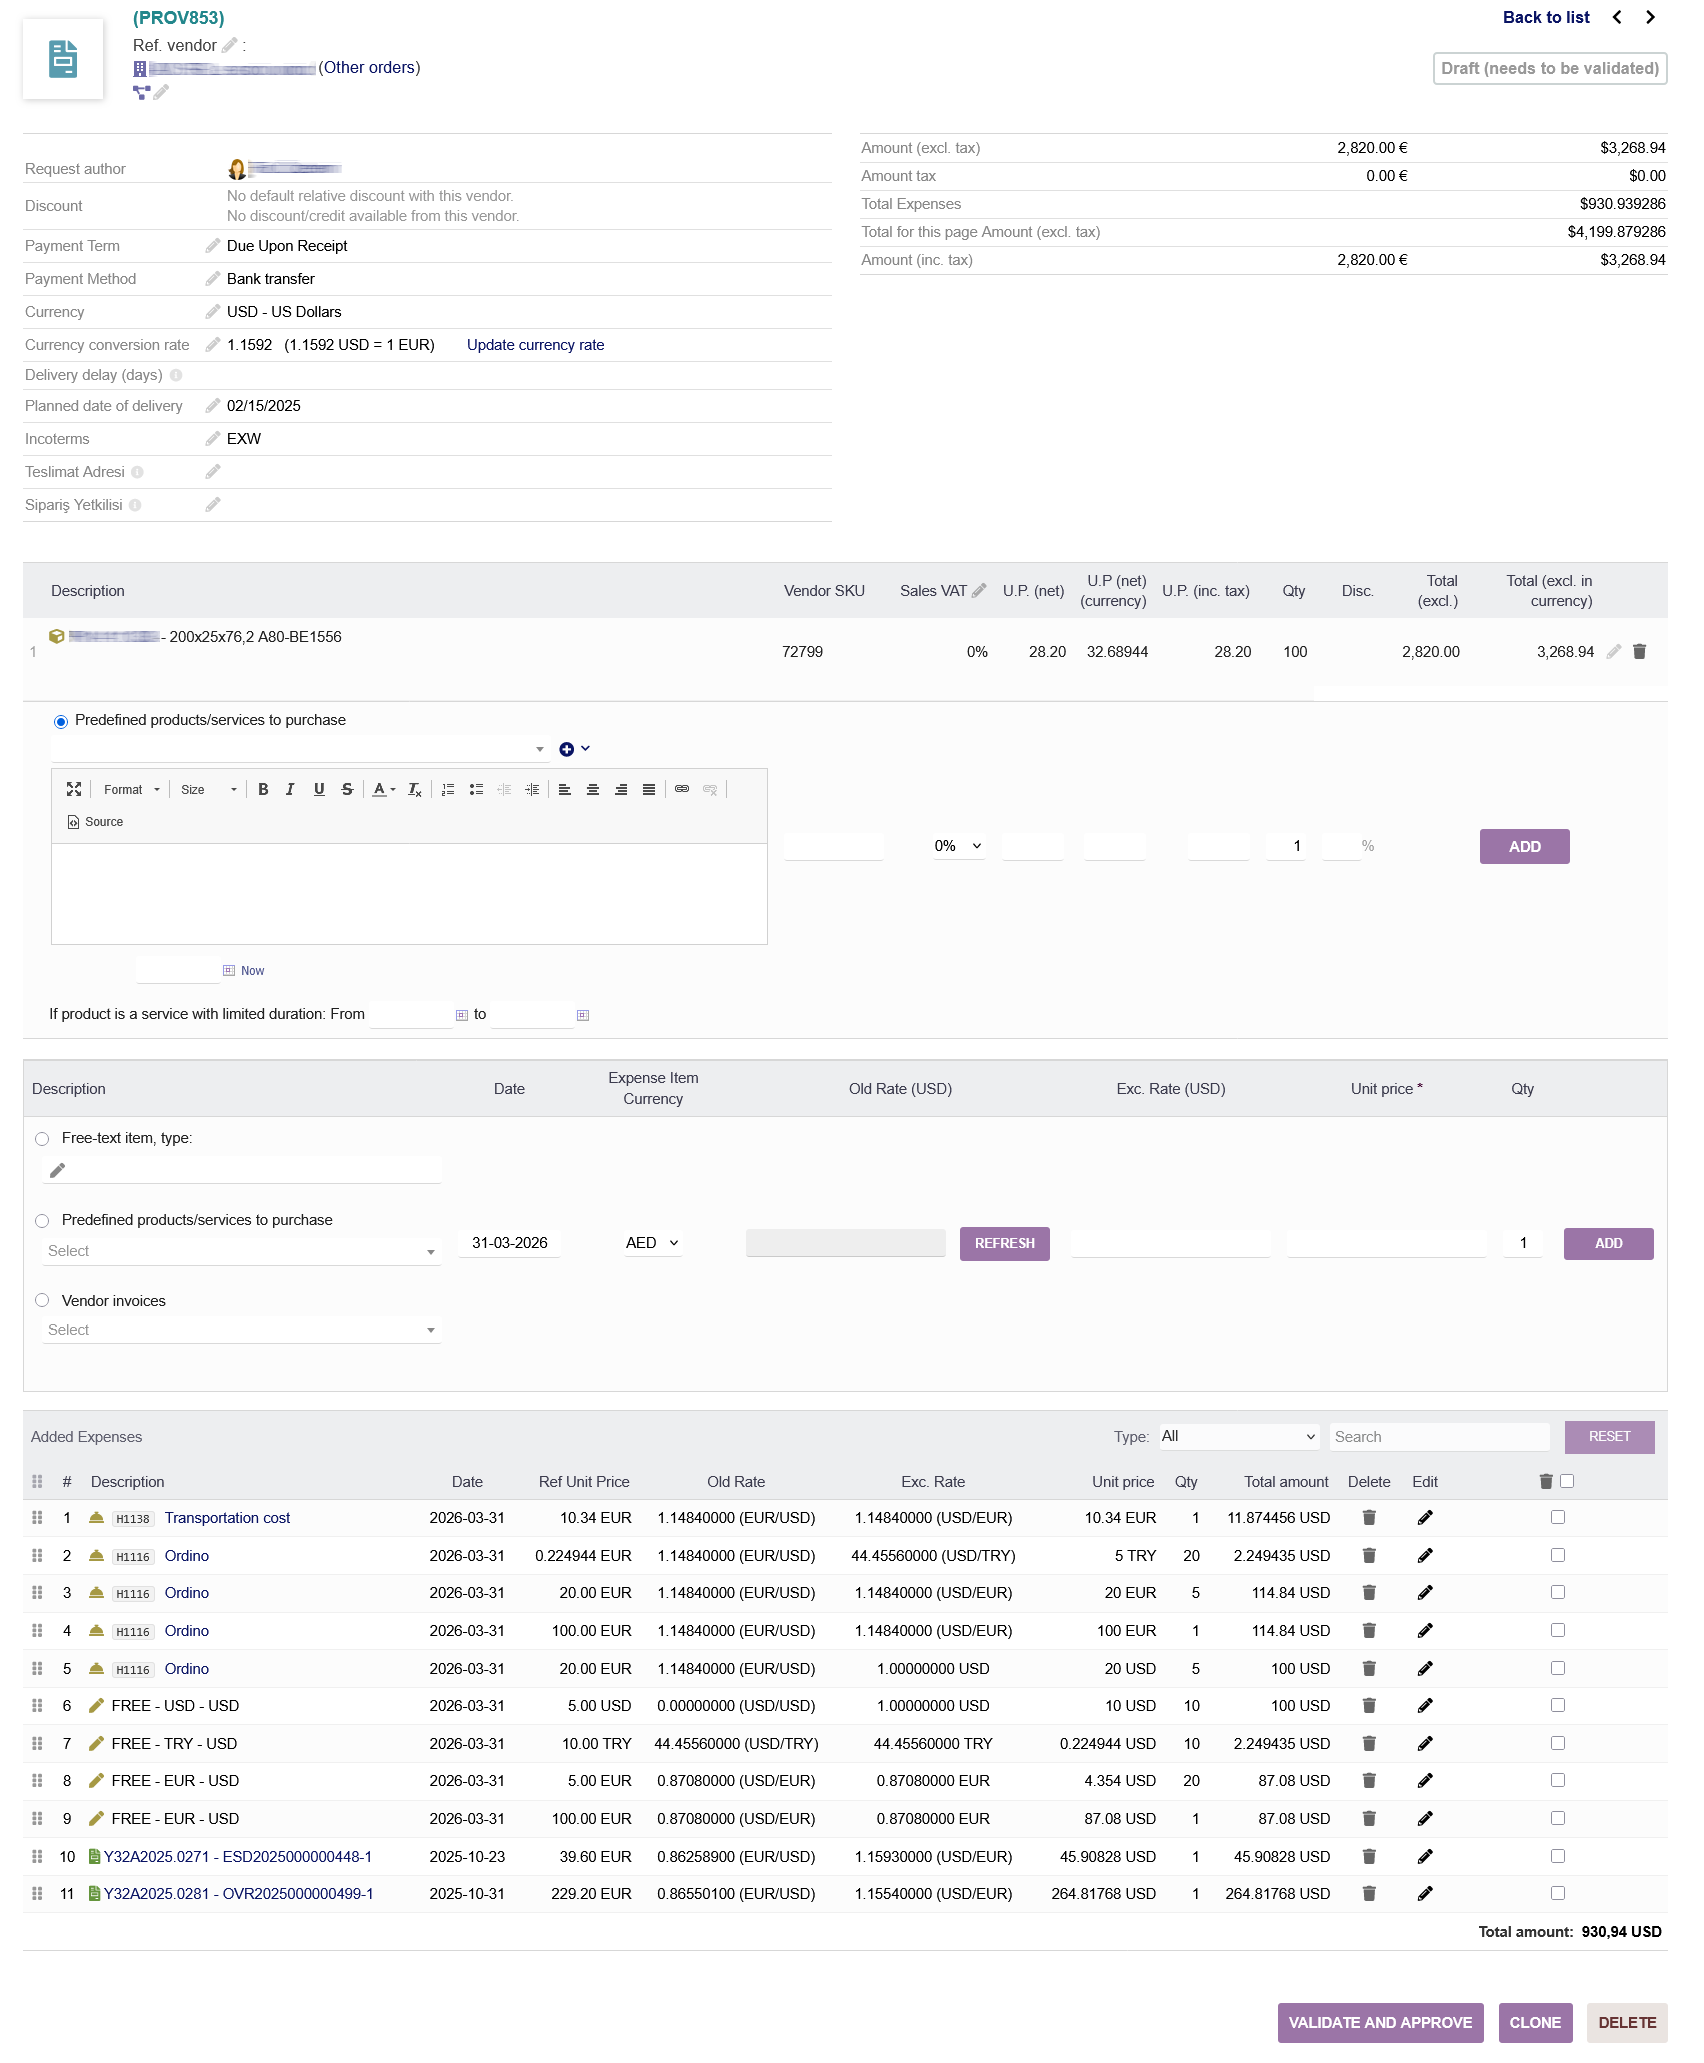Insert a numbered list in editor
This screenshot has height=2063, width=1704.
click(448, 789)
